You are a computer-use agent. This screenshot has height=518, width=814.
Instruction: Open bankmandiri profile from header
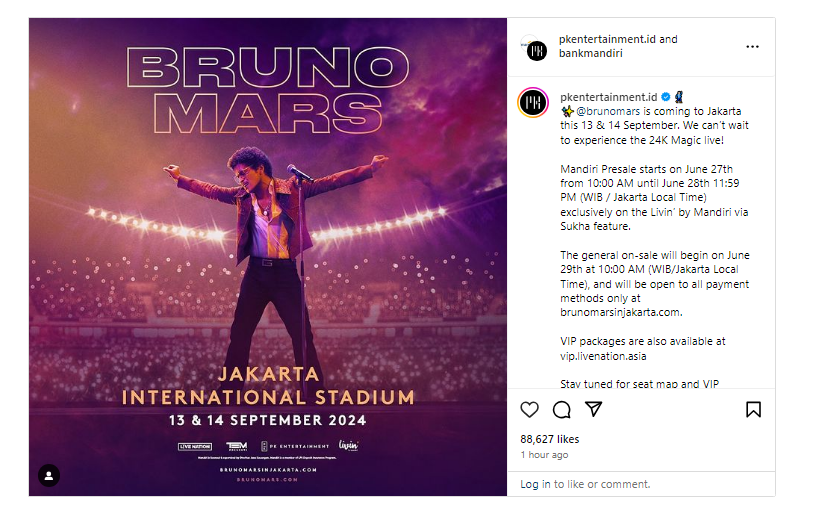(x=590, y=54)
